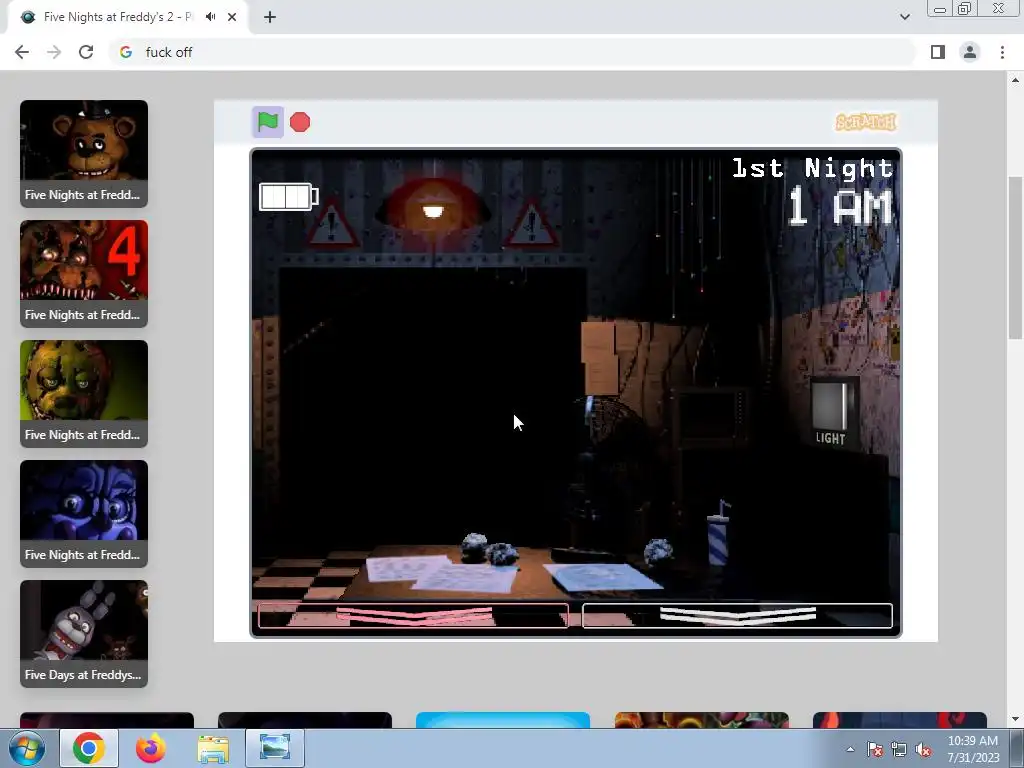Image resolution: width=1024 pixels, height=768 pixels.
Task: Launch Firefox from the taskbar
Action: point(150,748)
